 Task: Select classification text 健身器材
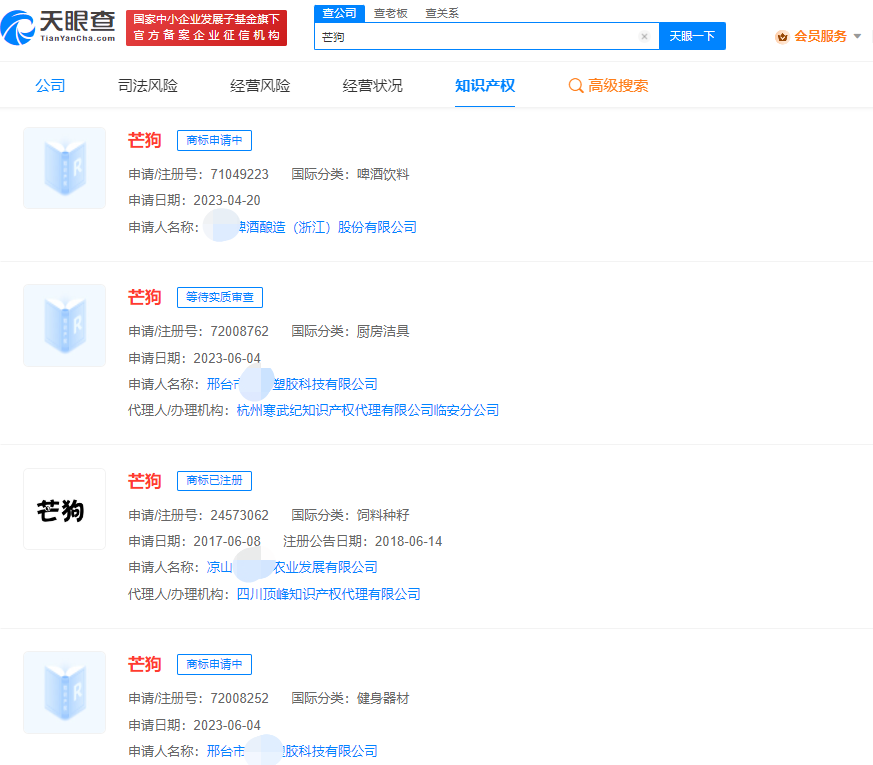pyautogui.click(x=383, y=698)
